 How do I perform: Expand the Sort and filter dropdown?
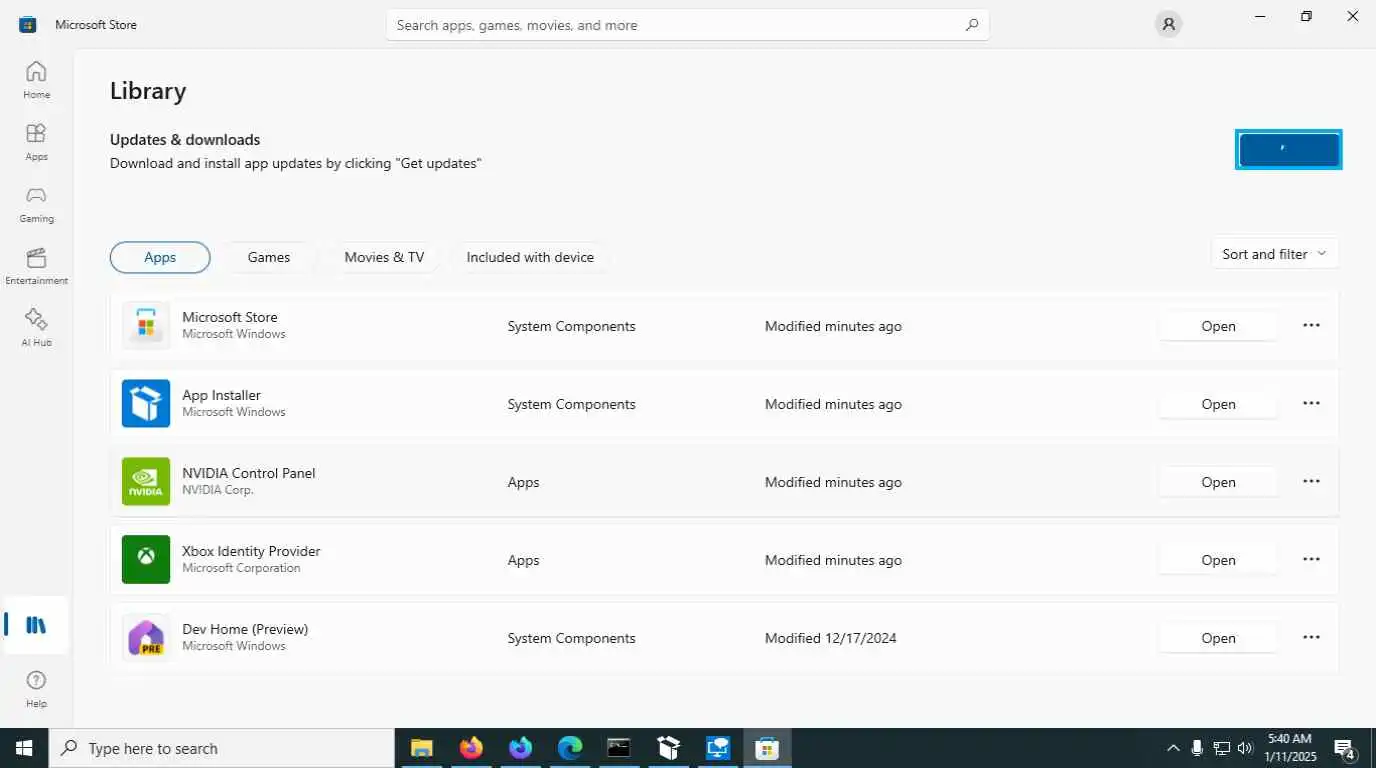[x=1274, y=254]
